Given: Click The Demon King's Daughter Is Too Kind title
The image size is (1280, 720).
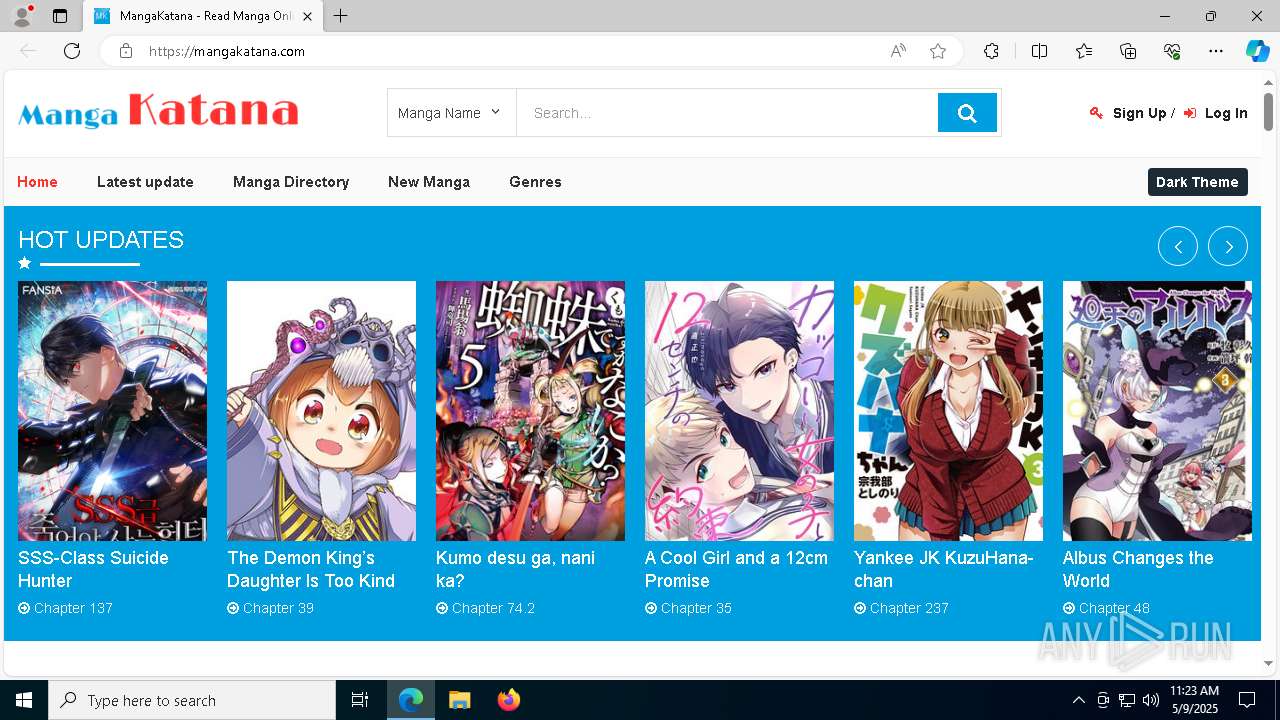Looking at the screenshot, I should tap(311, 569).
